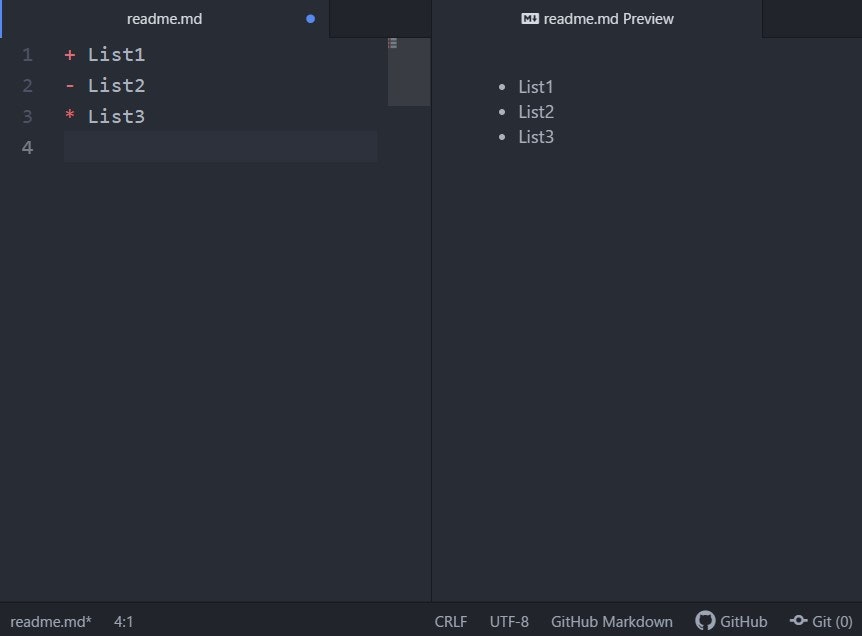The image size is (862, 636).
Task: Click line number 3 in the gutter
Action: (x=27, y=116)
